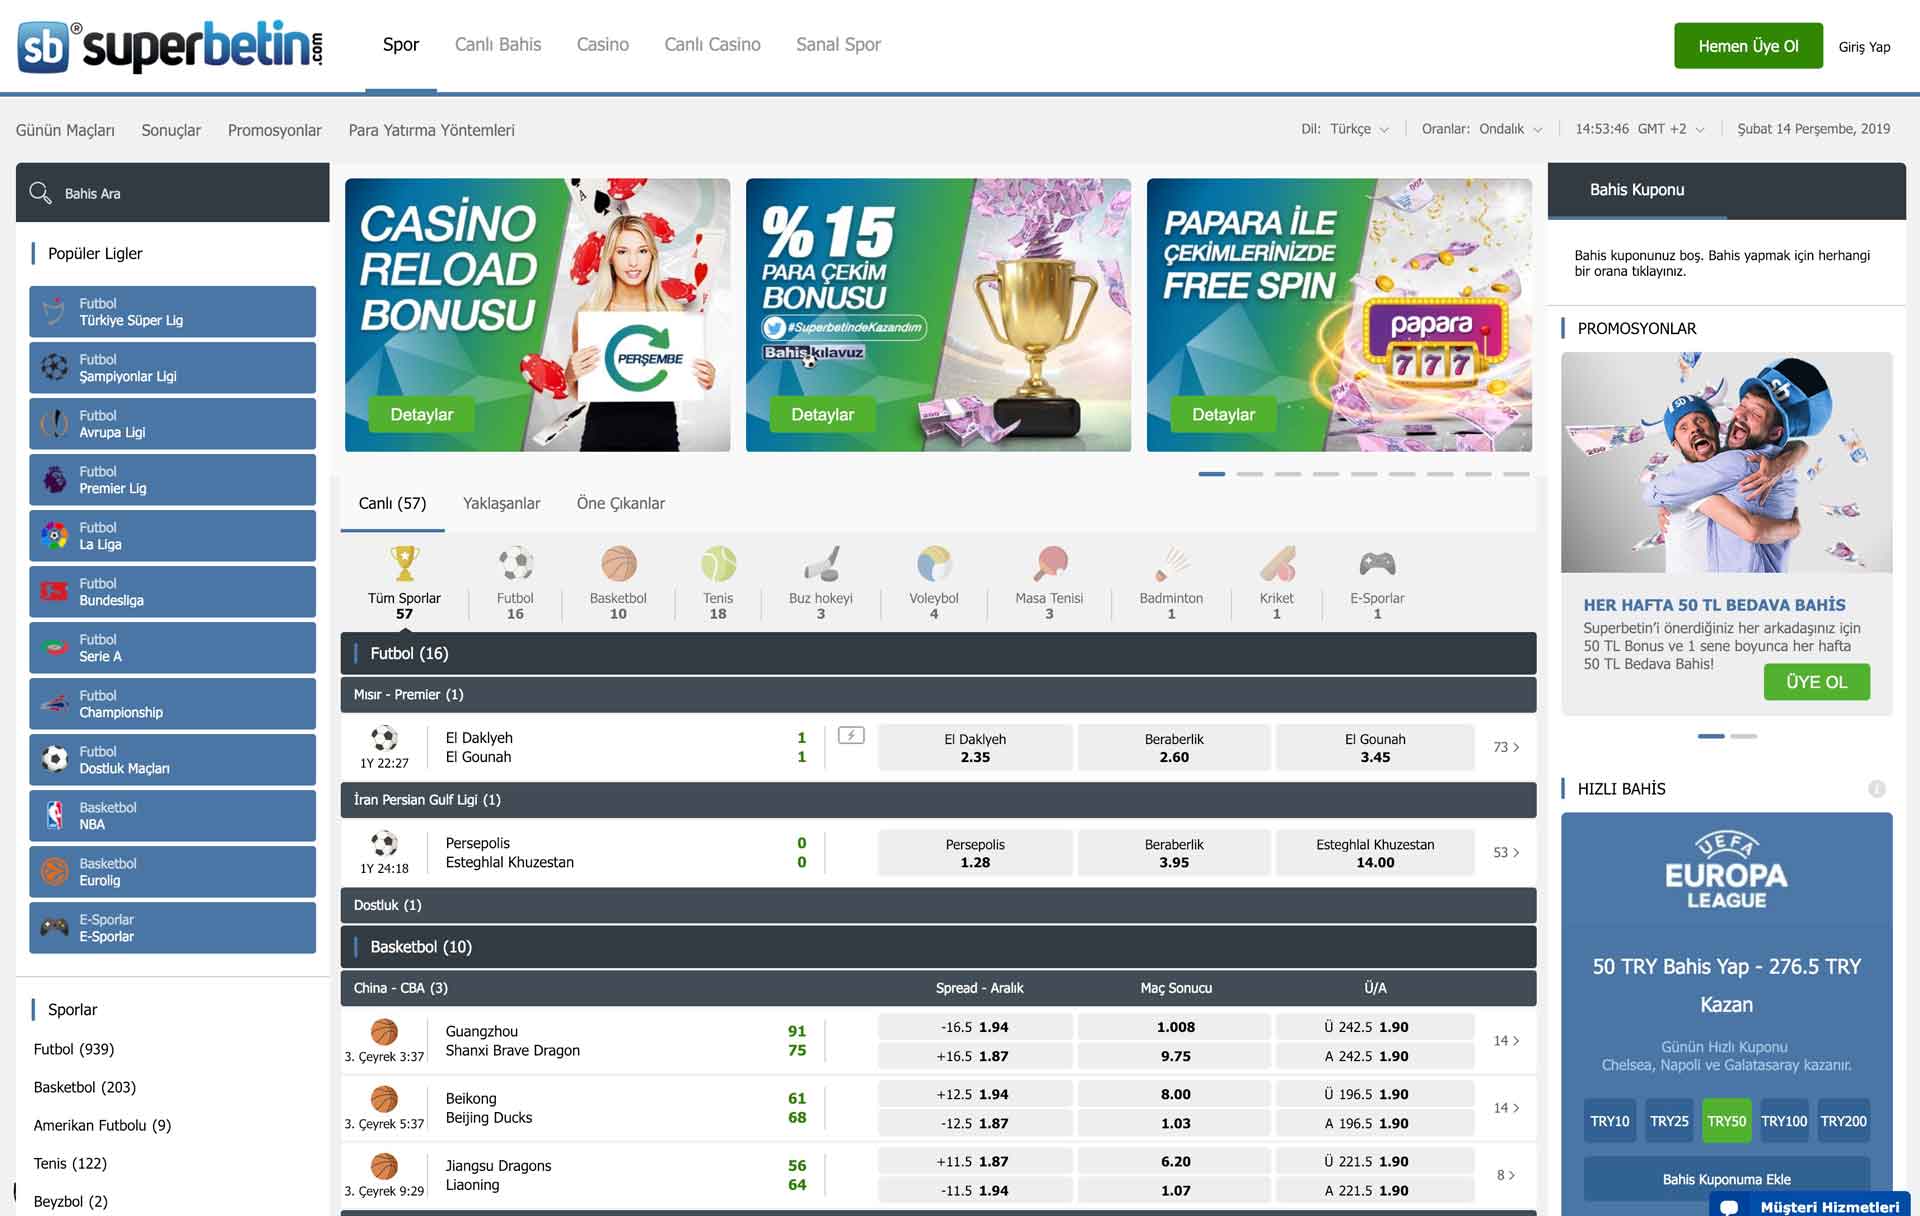Open La Liga popular league
This screenshot has height=1216, width=1920.
[172, 536]
